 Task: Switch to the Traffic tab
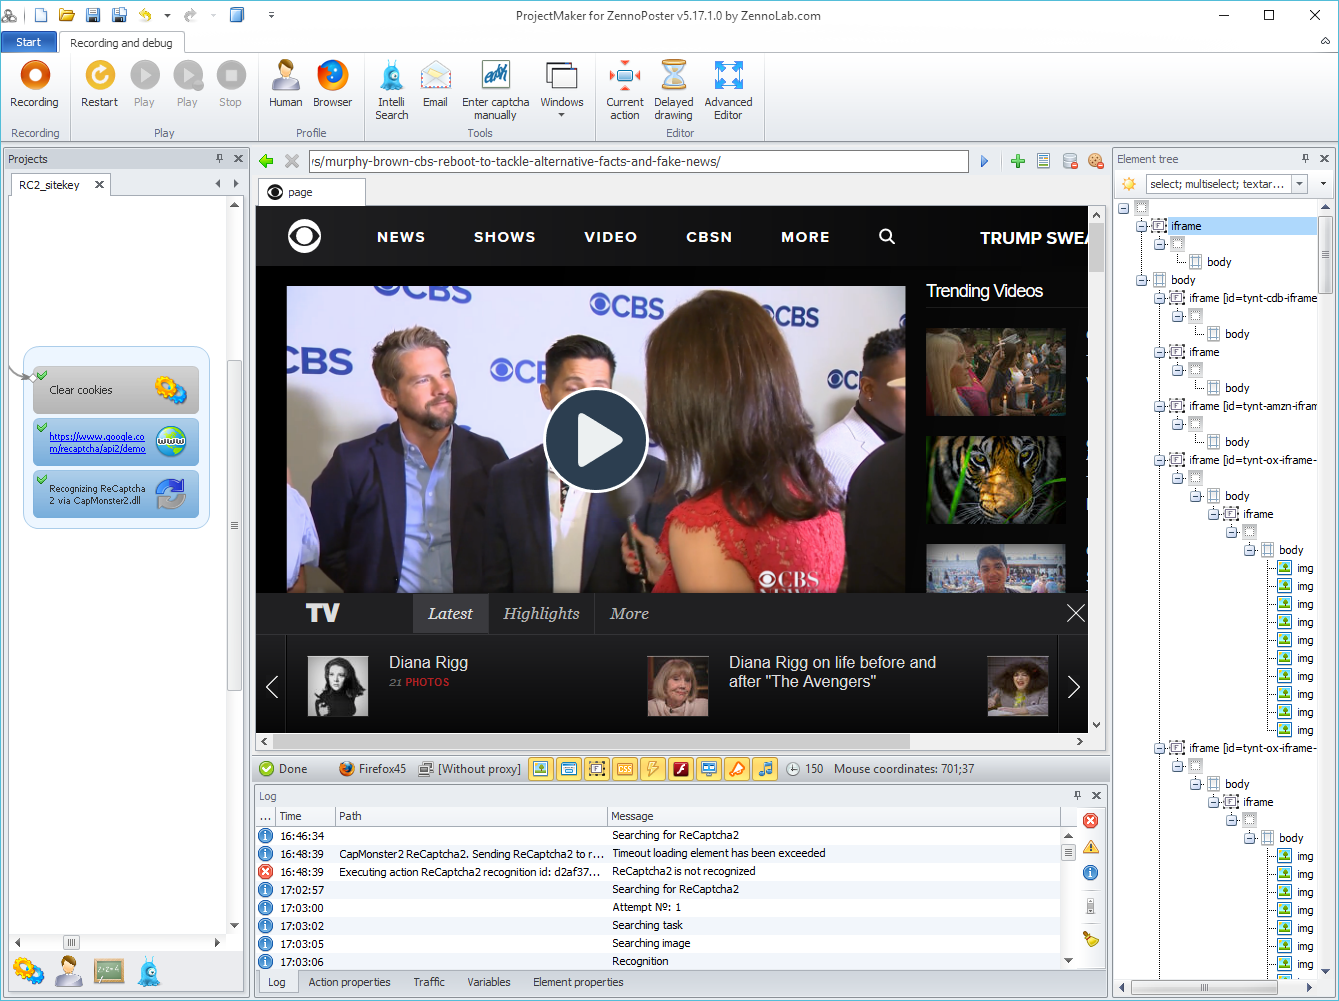tap(429, 982)
